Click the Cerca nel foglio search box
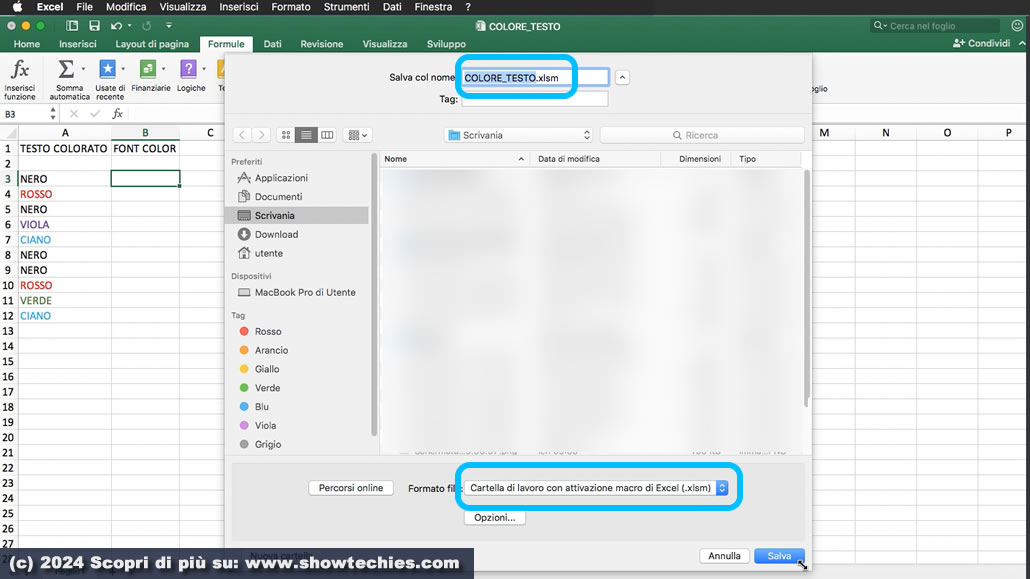Image resolution: width=1030 pixels, height=579 pixels. tap(934, 26)
